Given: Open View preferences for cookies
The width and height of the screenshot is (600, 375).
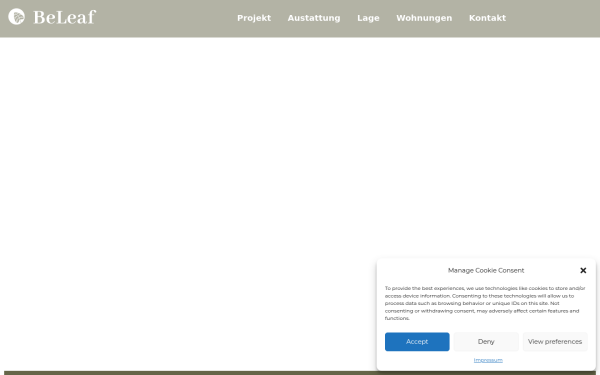Looking at the screenshot, I should tap(555, 342).
